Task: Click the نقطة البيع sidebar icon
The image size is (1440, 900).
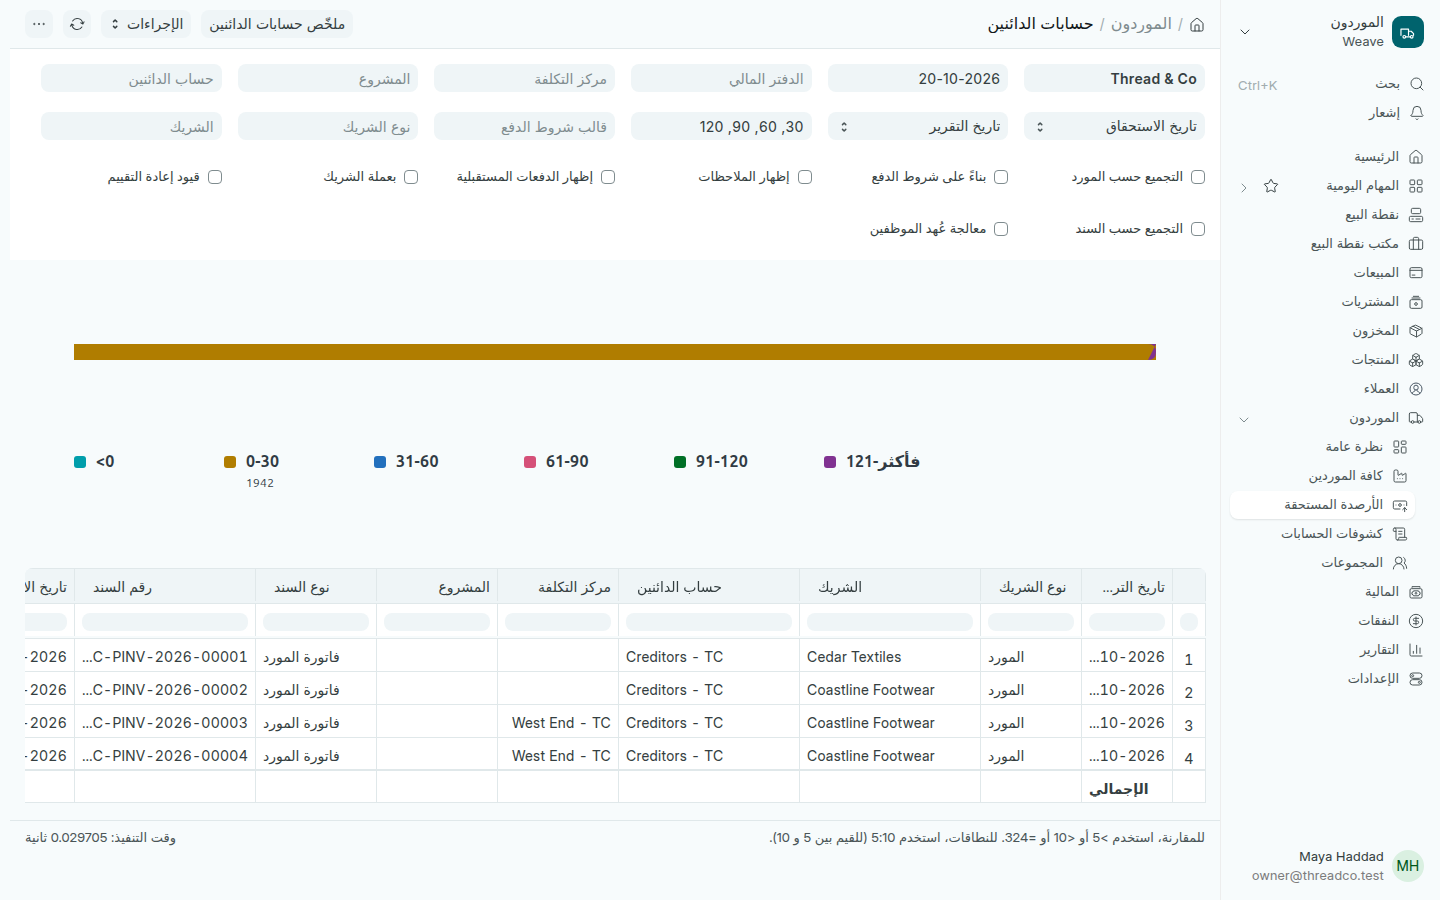Action: (1416, 215)
